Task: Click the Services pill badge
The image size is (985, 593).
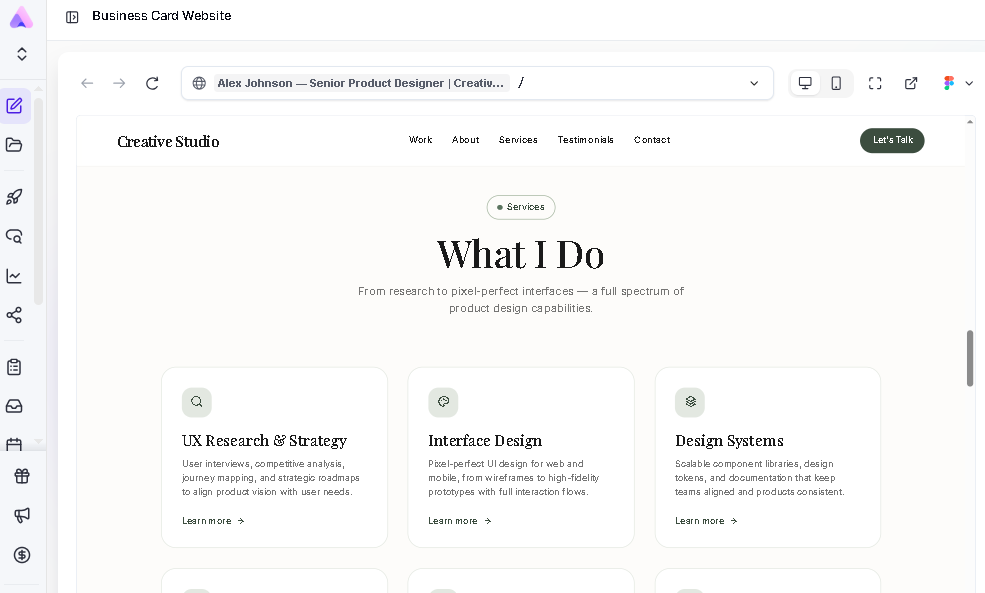Action: (521, 207)
